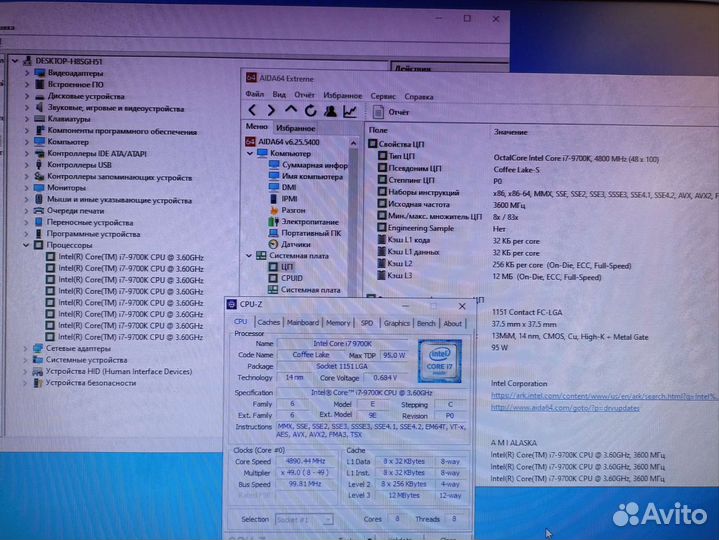Switch to Memory tab in CPU-Z
Image resolution: width=719 pixels, height=540 pixels.
338,323
